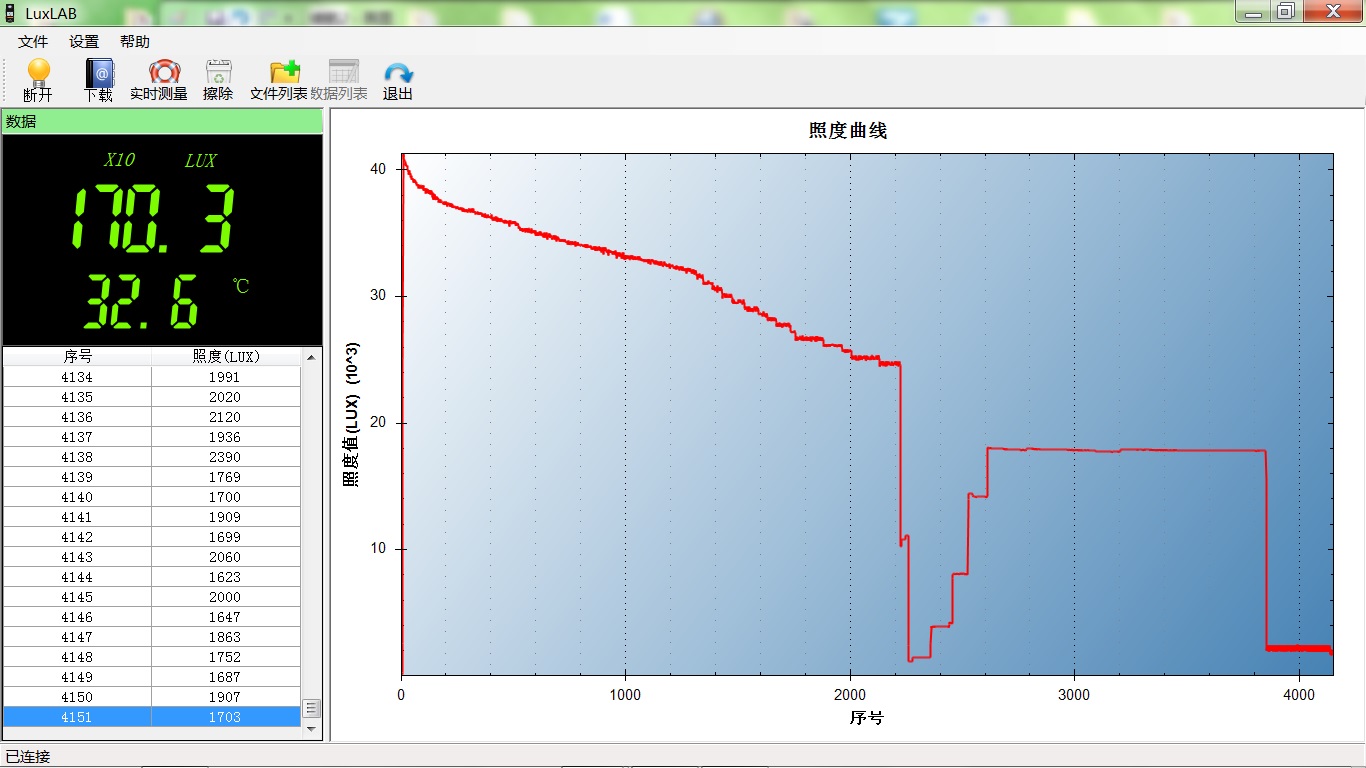Select row 4147 in data table

pos(152,637)
